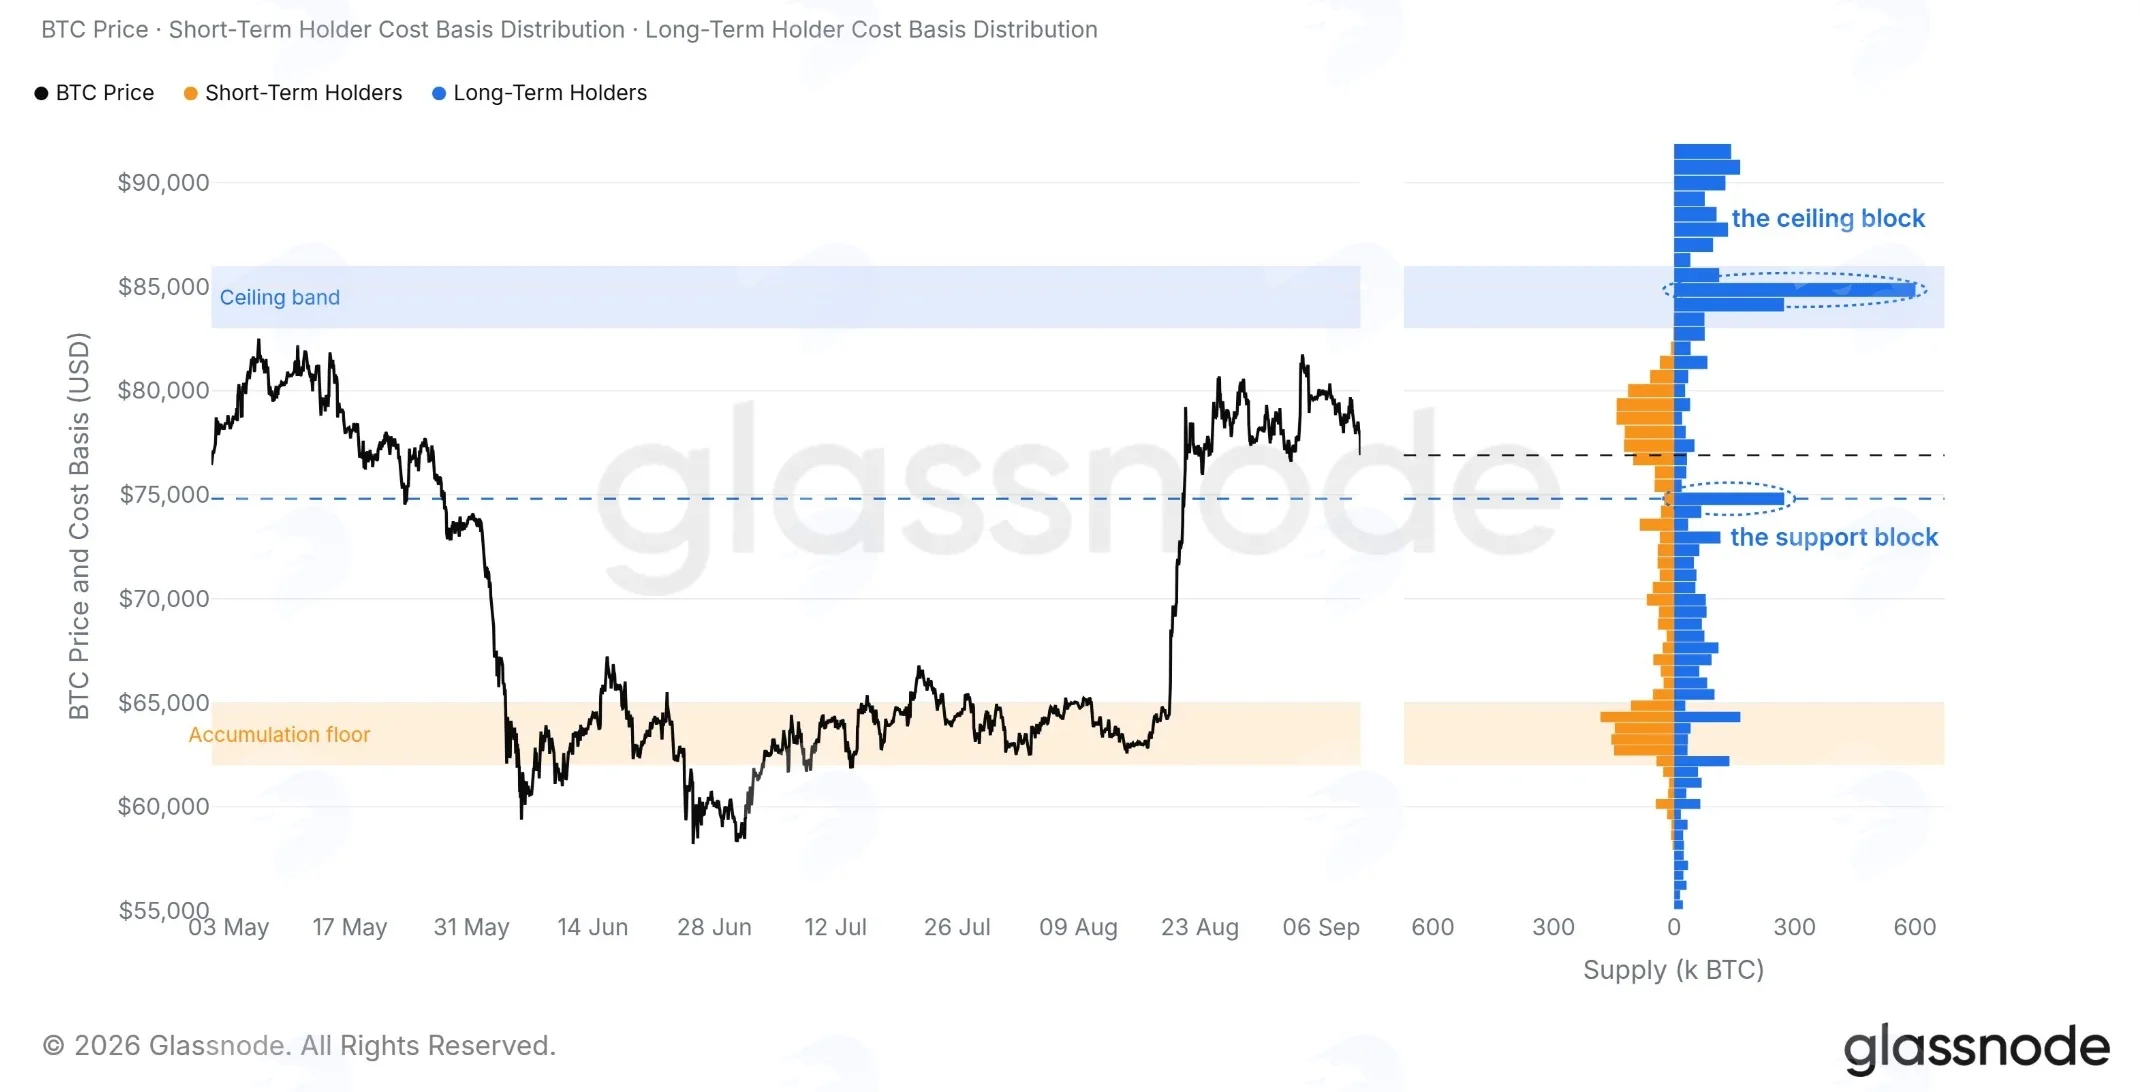Click the glassnode logo at bottom right
The width and height of the screenshot is (2140, 1092).
[1976, 1047]
